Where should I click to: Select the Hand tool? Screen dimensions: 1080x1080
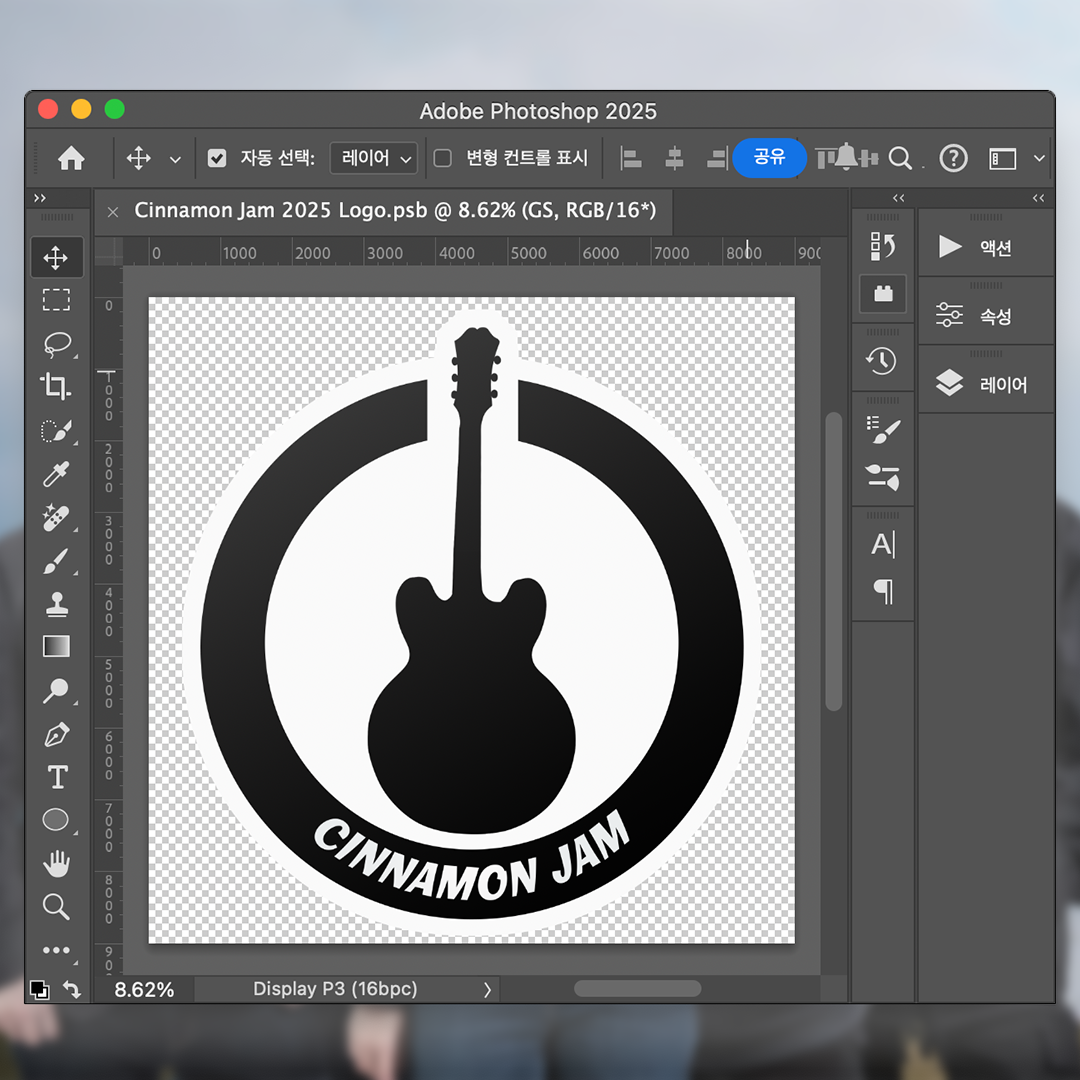point(56,863)
